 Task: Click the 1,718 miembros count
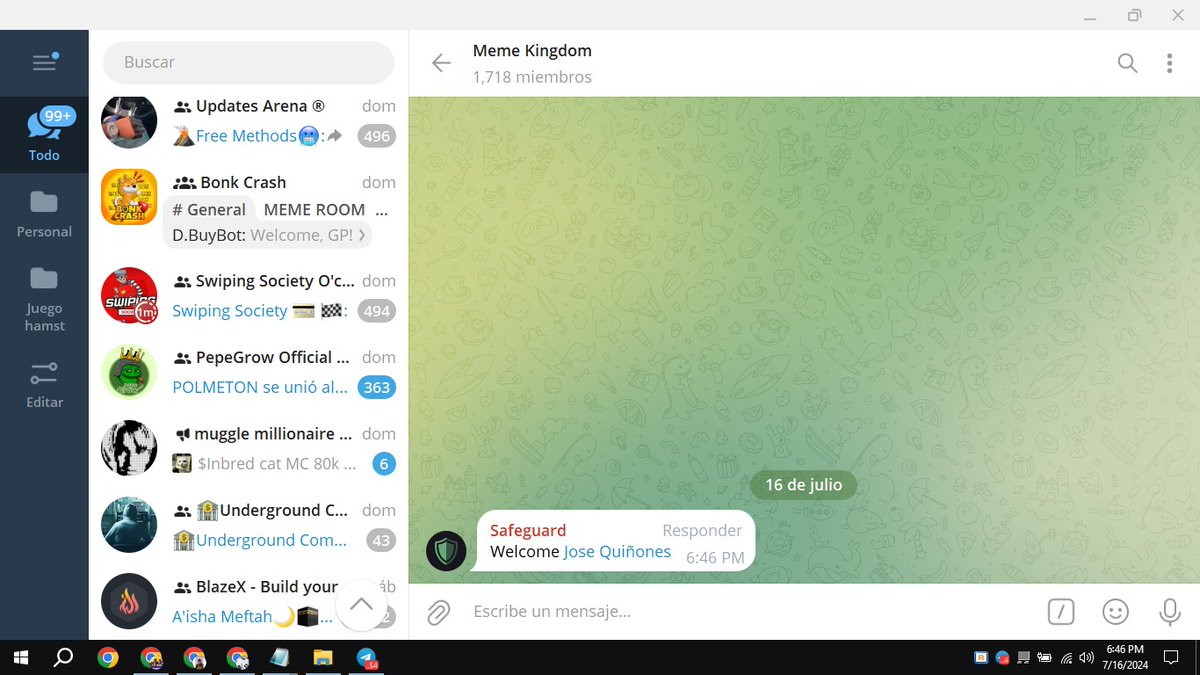pos(532,77)
